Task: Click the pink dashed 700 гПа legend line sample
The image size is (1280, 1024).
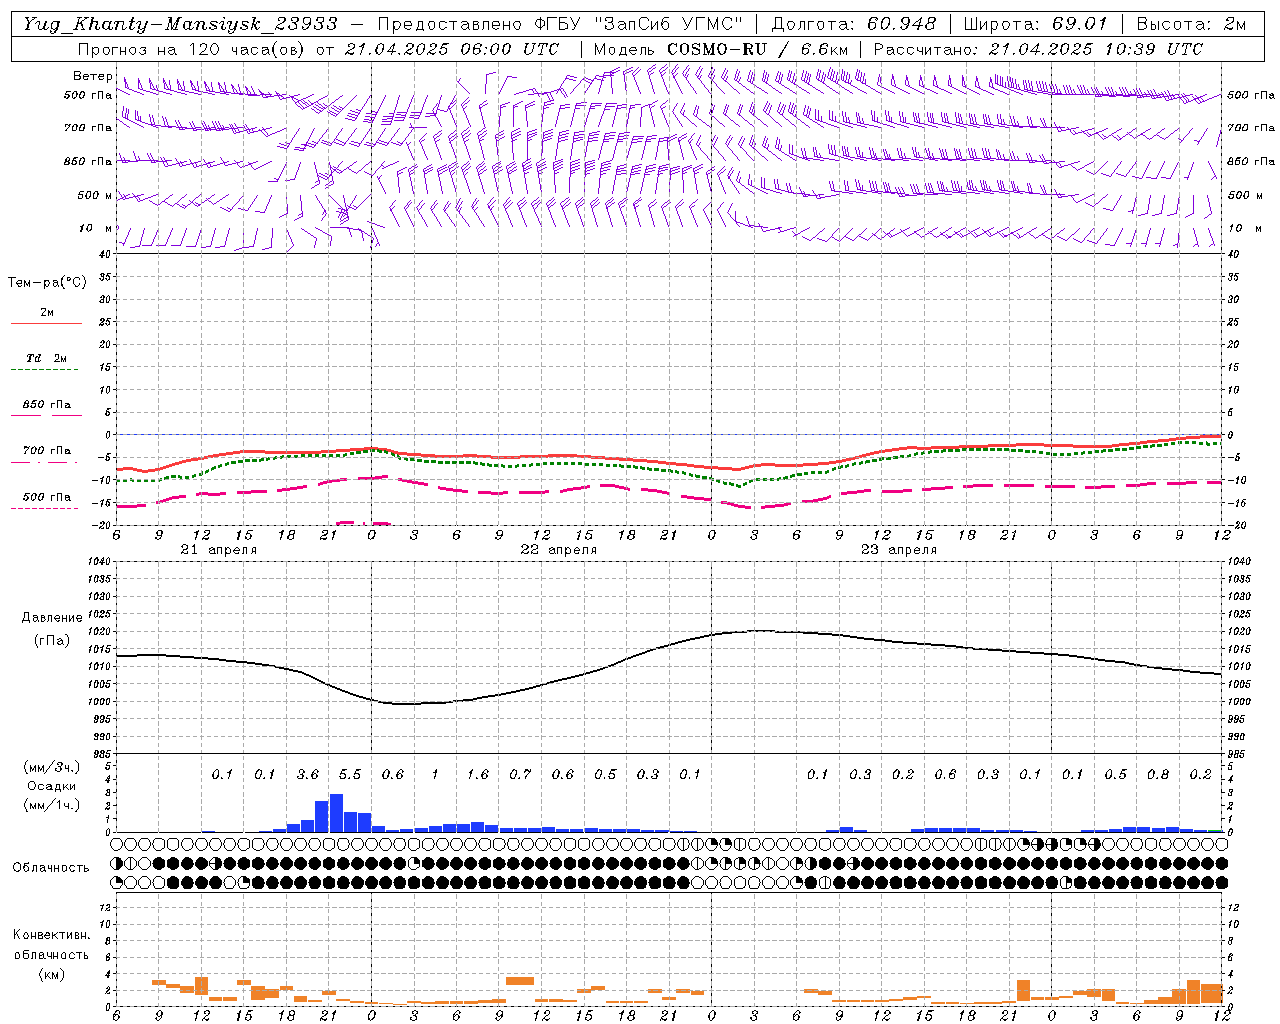Action: (44, 462)
